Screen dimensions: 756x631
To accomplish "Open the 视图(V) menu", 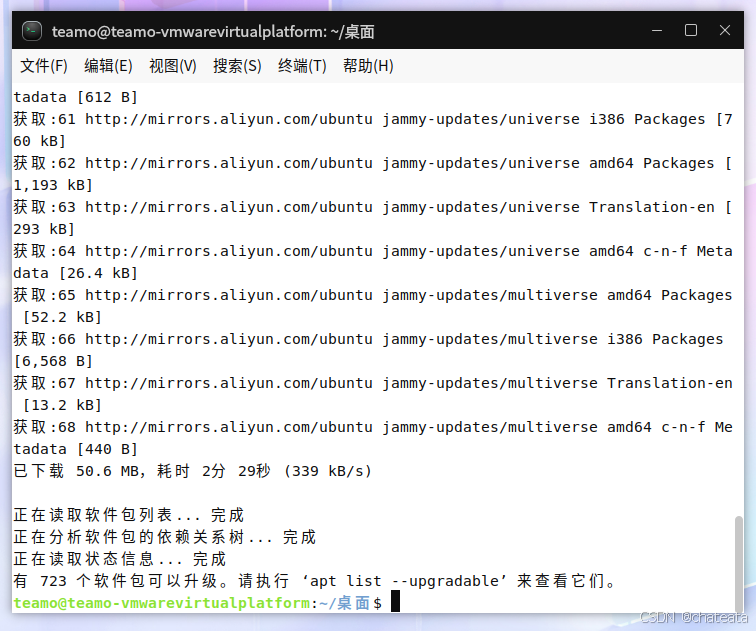I will click(x=173, y=66).
